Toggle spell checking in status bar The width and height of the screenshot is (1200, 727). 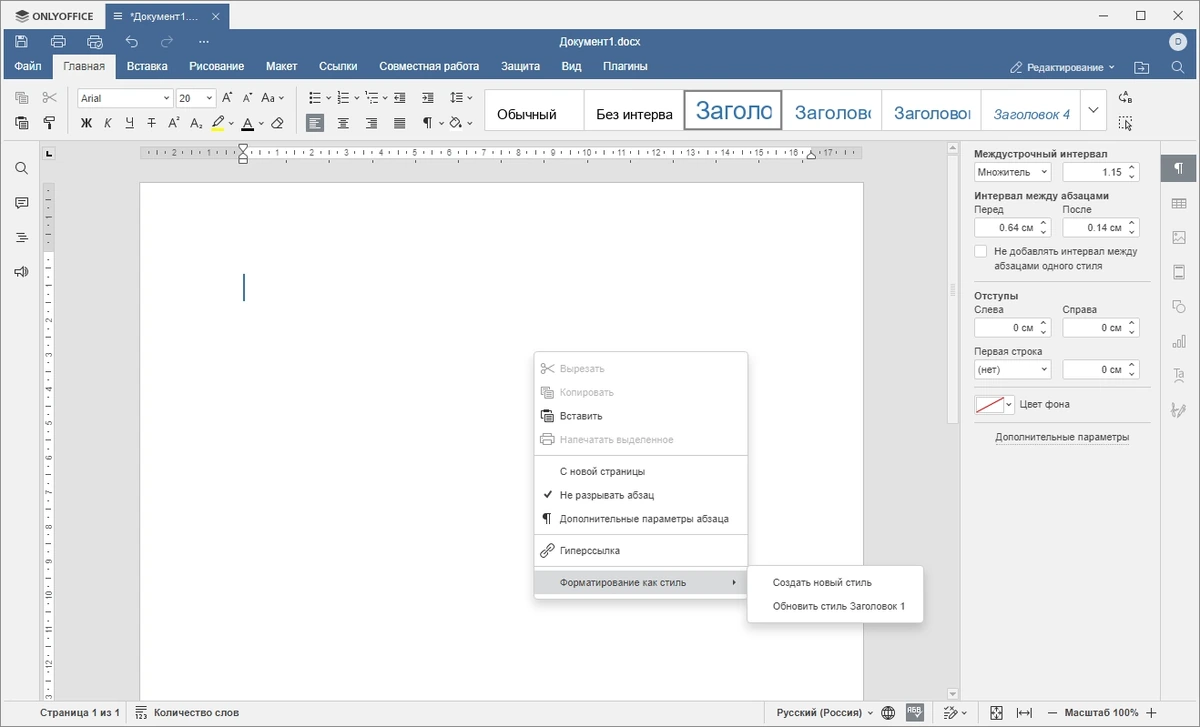click(914, 713)
